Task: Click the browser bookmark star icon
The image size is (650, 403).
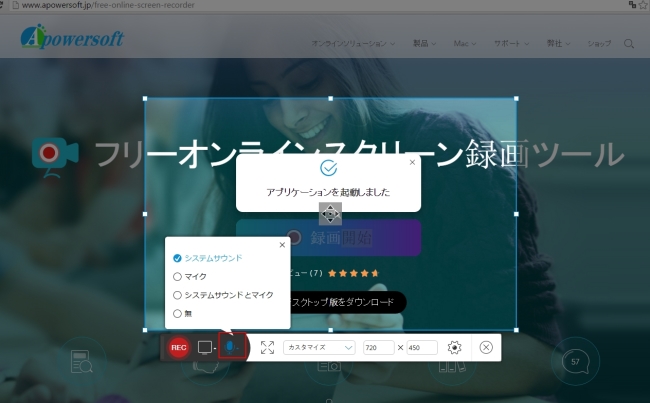Action: point(644,5)
